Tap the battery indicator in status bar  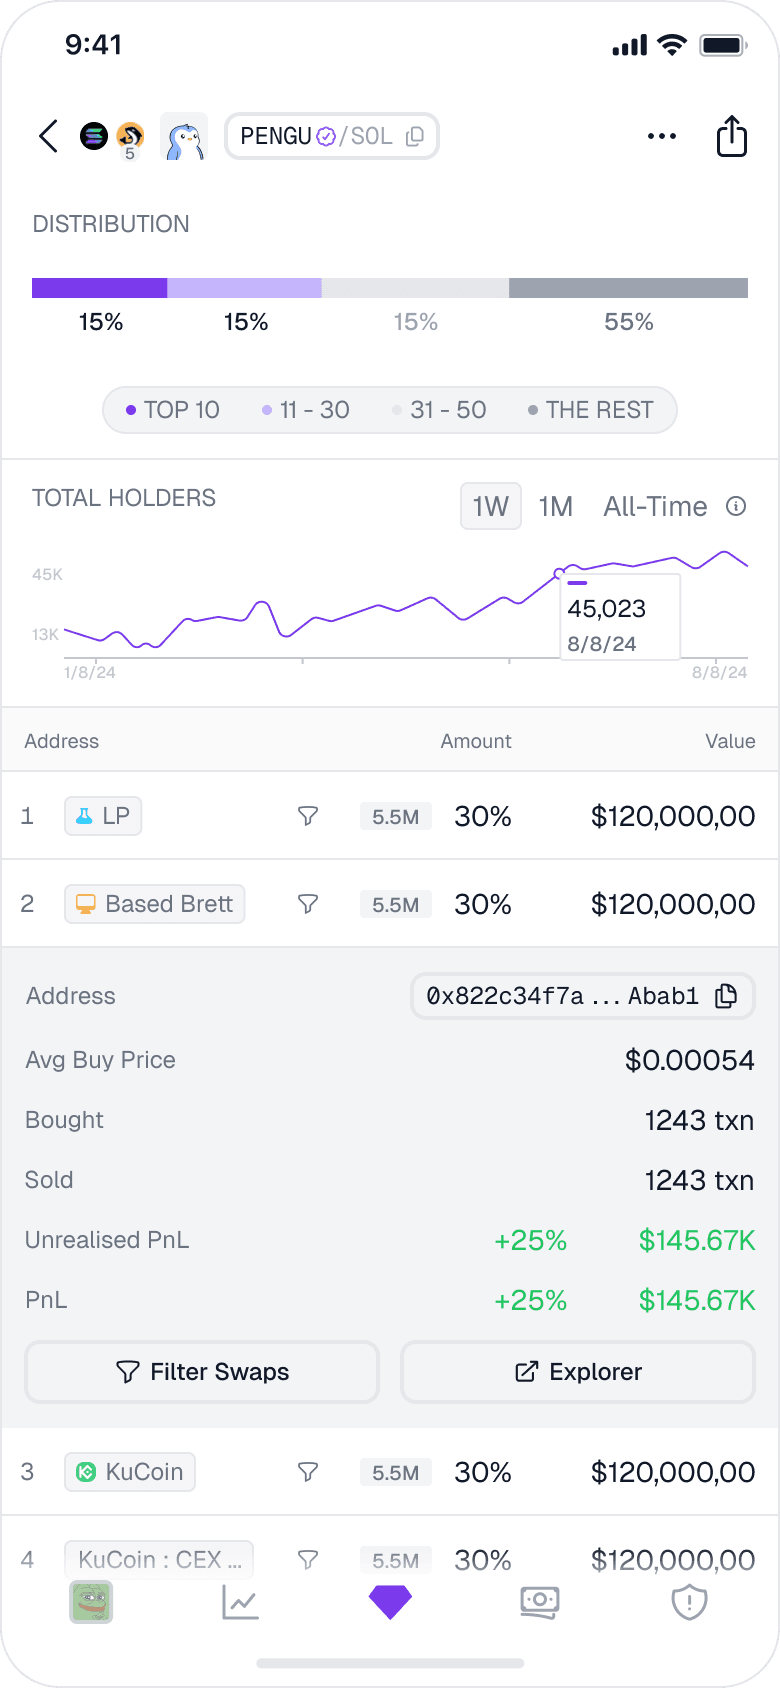pyautogui.click(x=724, y=45)
